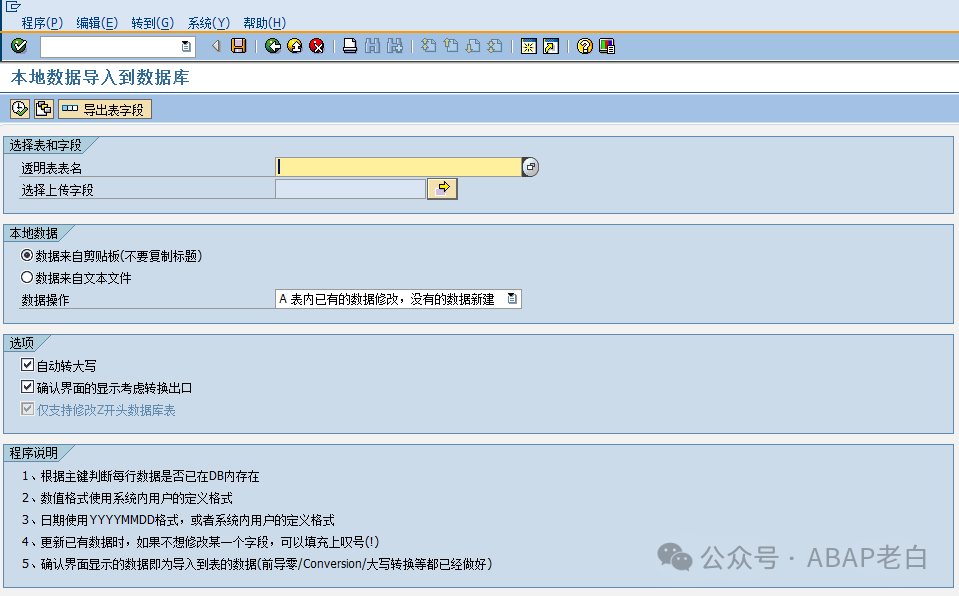Open the 数据操作 dropdown list
This screenshot has width=959, height=596.
(x=512, y=299)
